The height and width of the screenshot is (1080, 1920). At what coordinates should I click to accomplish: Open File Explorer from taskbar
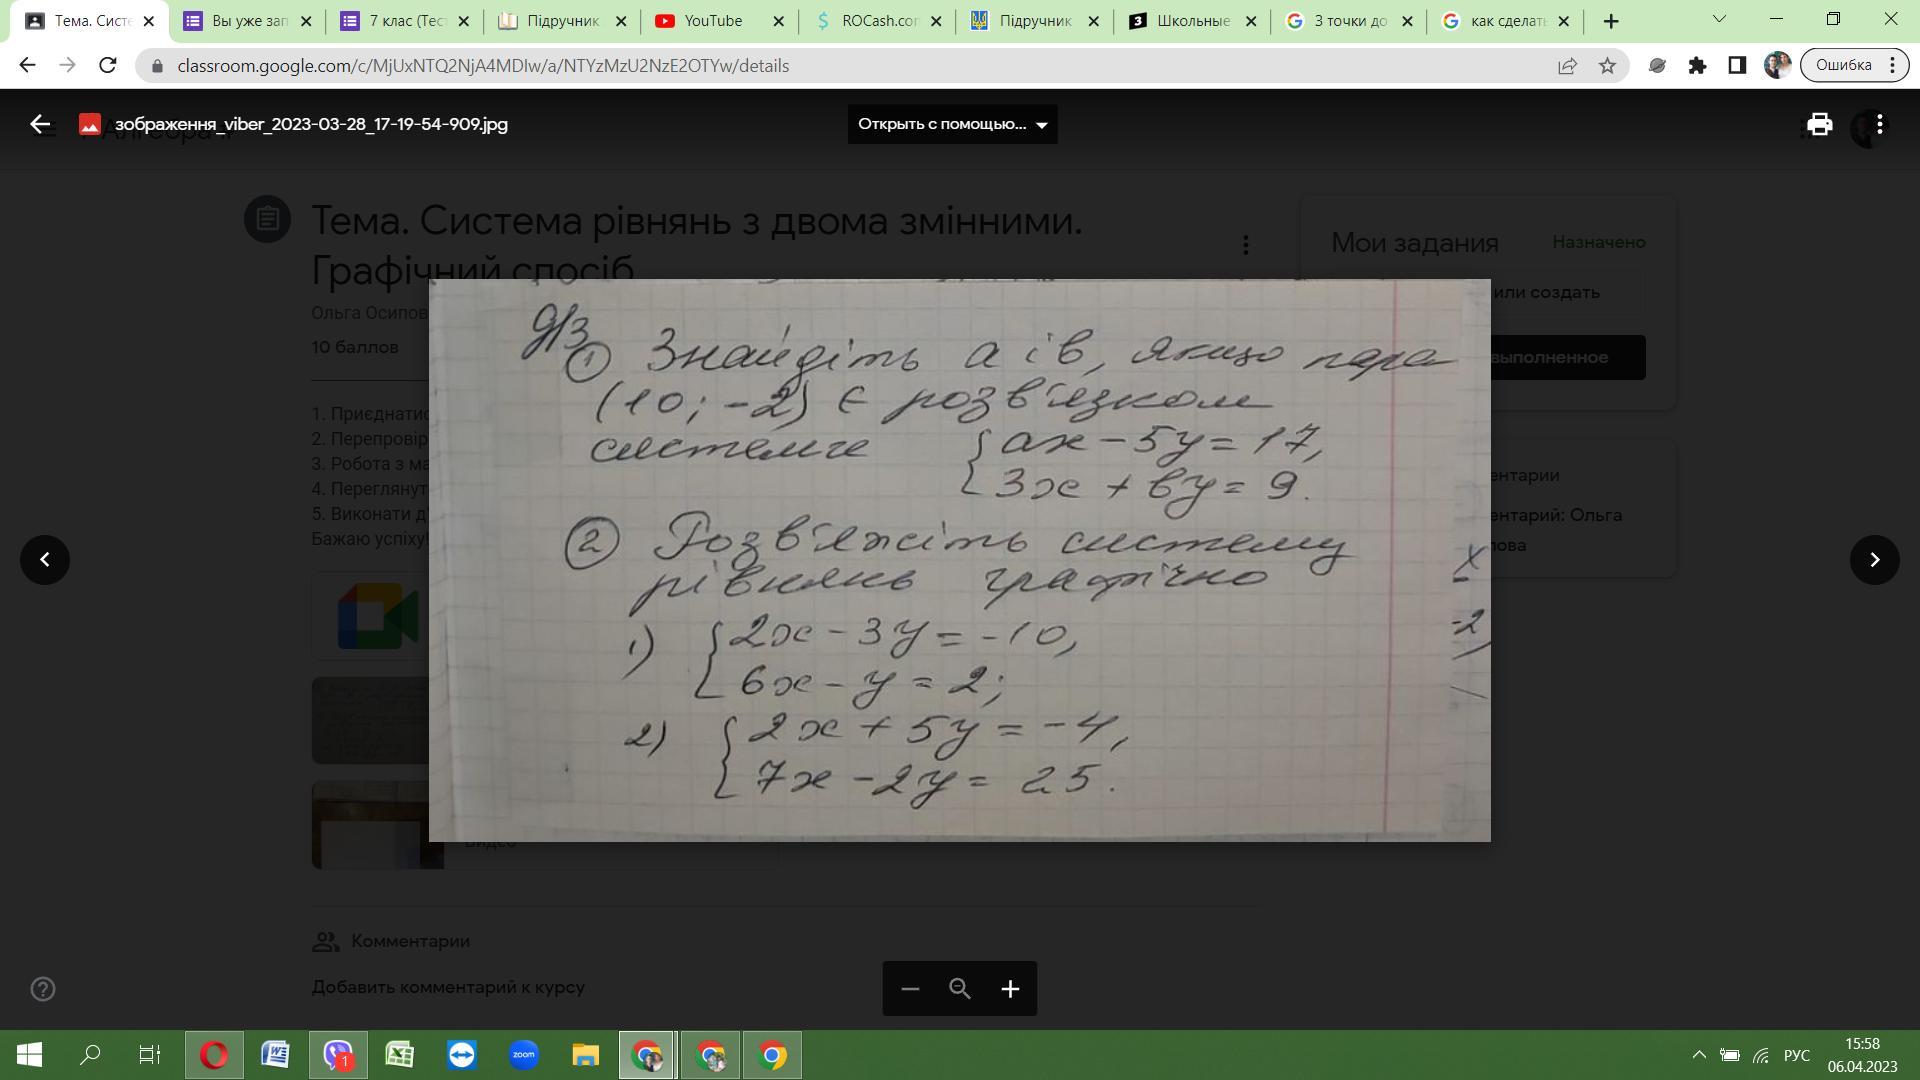point(585,1055)
